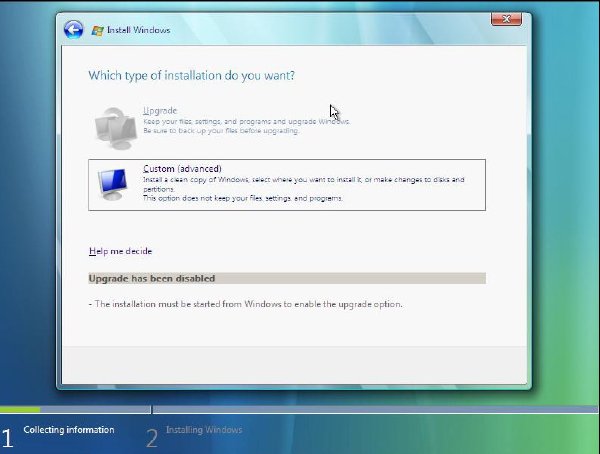Click 'Keep your files, settings, and programs' description

(x=246, y=121)
